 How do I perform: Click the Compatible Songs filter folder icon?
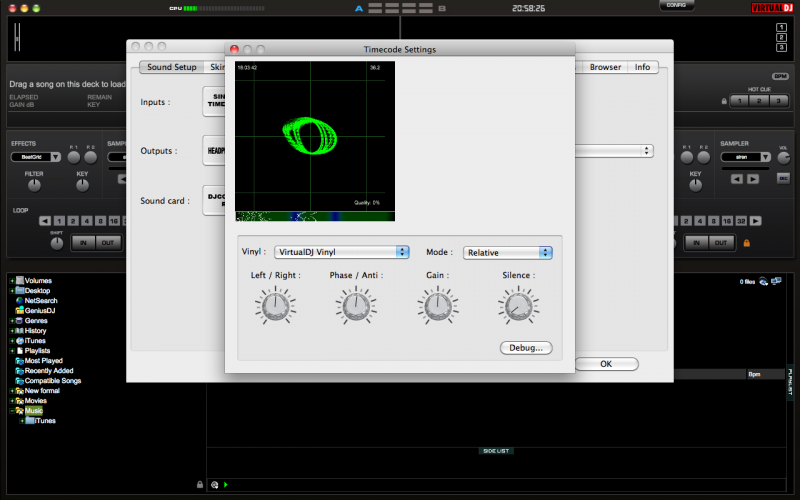point(20,381)
